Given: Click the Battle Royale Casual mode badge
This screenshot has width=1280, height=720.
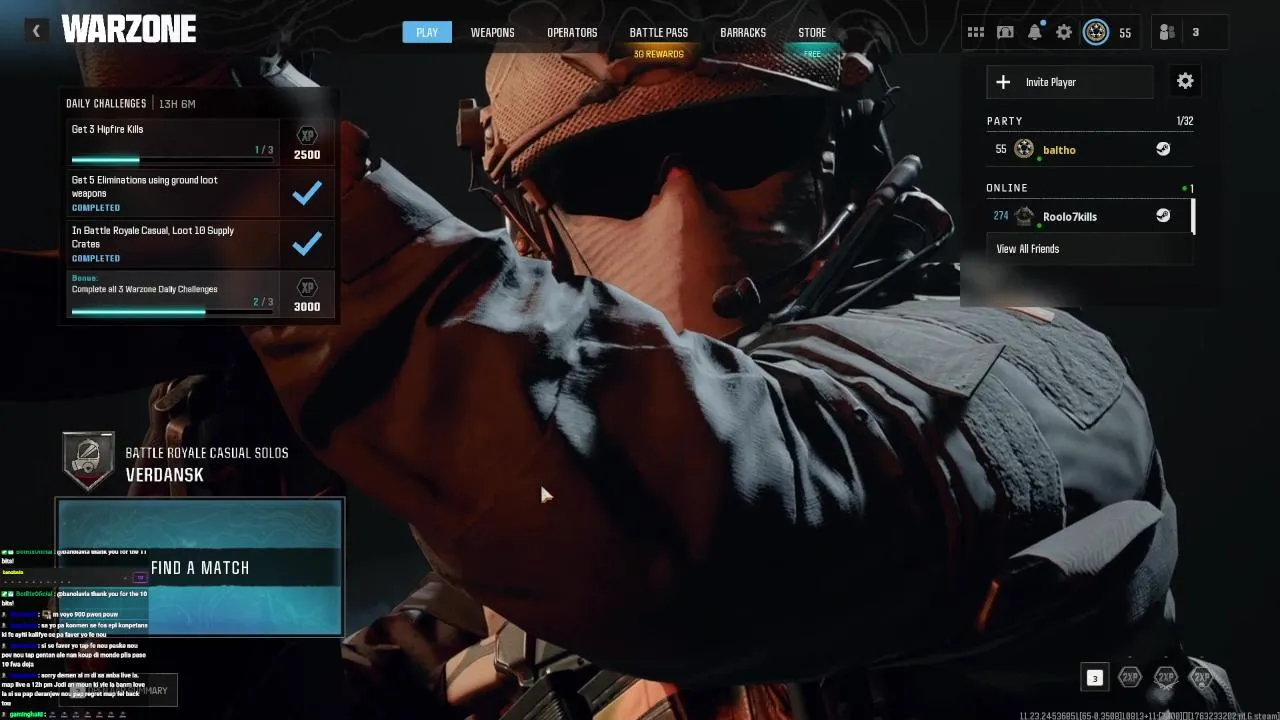Looking at the screenshot, I should 88,461.
